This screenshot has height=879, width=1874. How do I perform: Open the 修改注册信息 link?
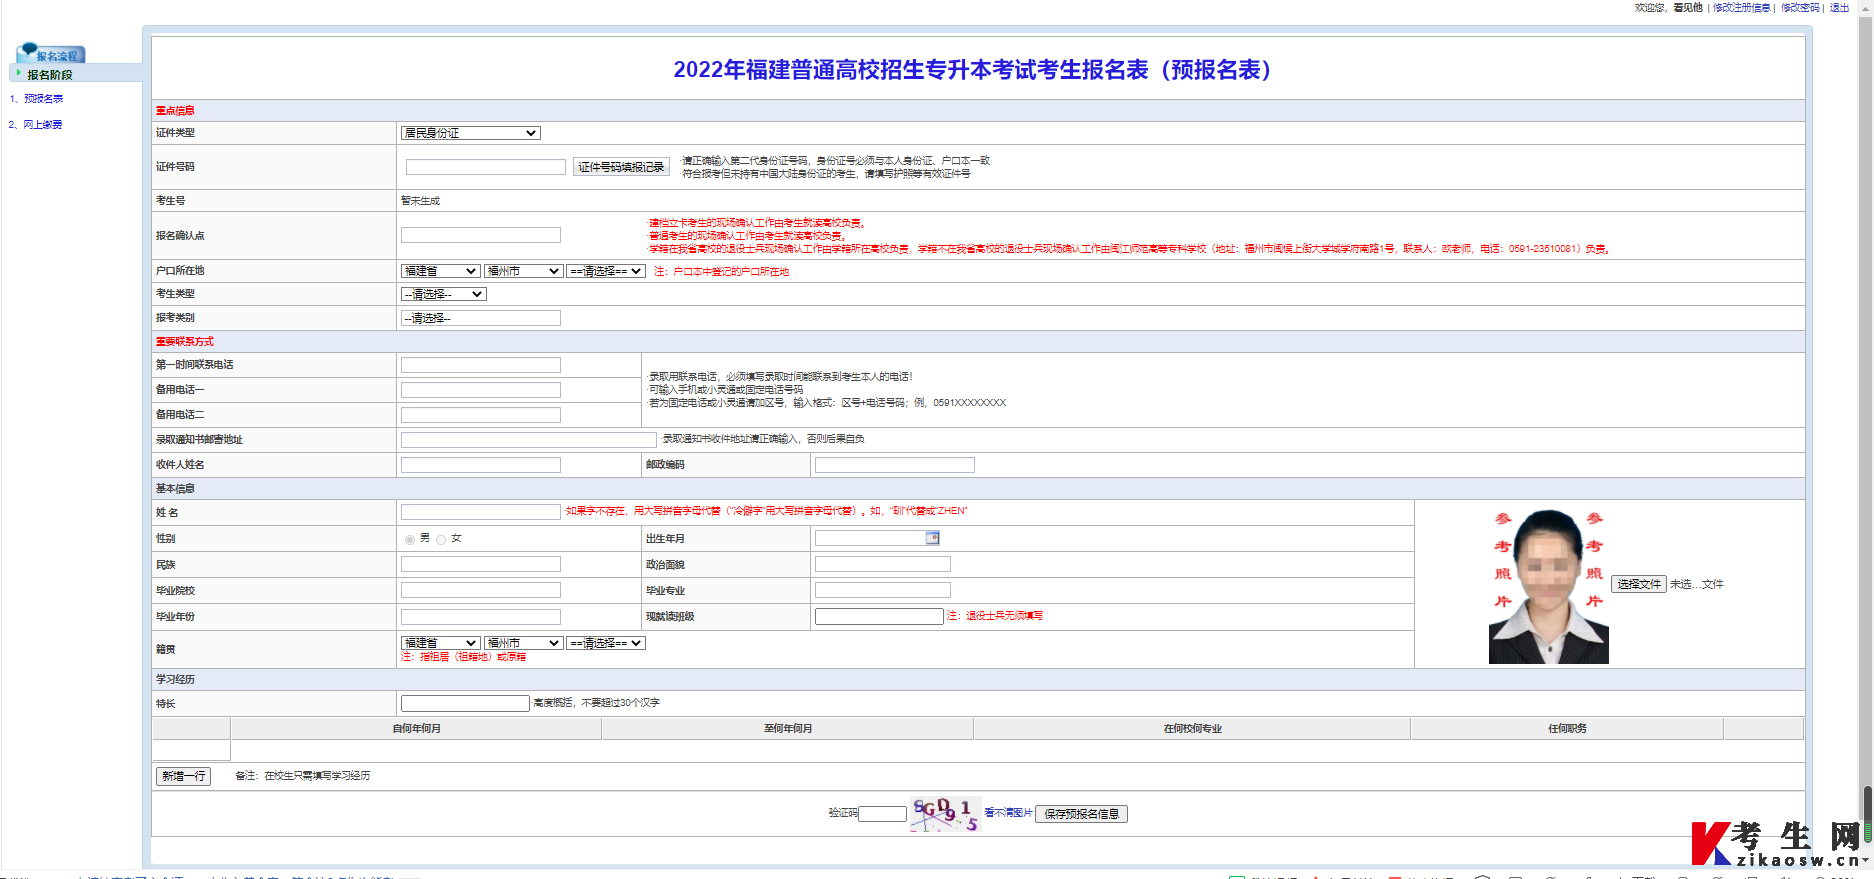[x=1742, y=8]
